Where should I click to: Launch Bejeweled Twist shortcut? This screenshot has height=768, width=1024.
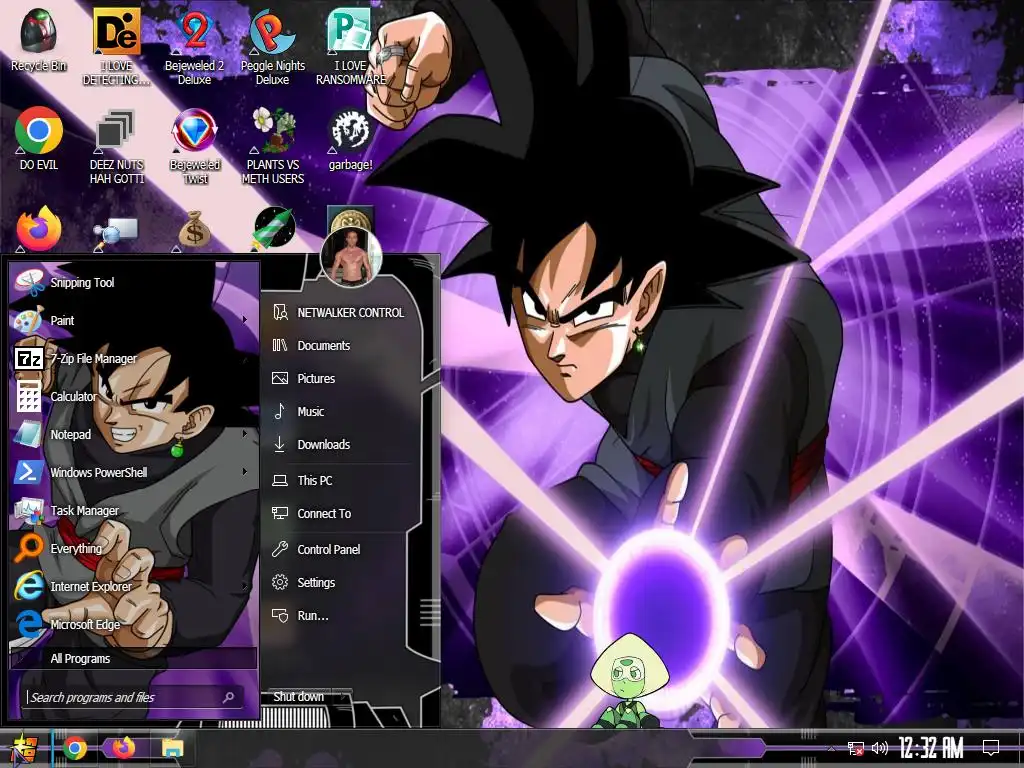195,146
